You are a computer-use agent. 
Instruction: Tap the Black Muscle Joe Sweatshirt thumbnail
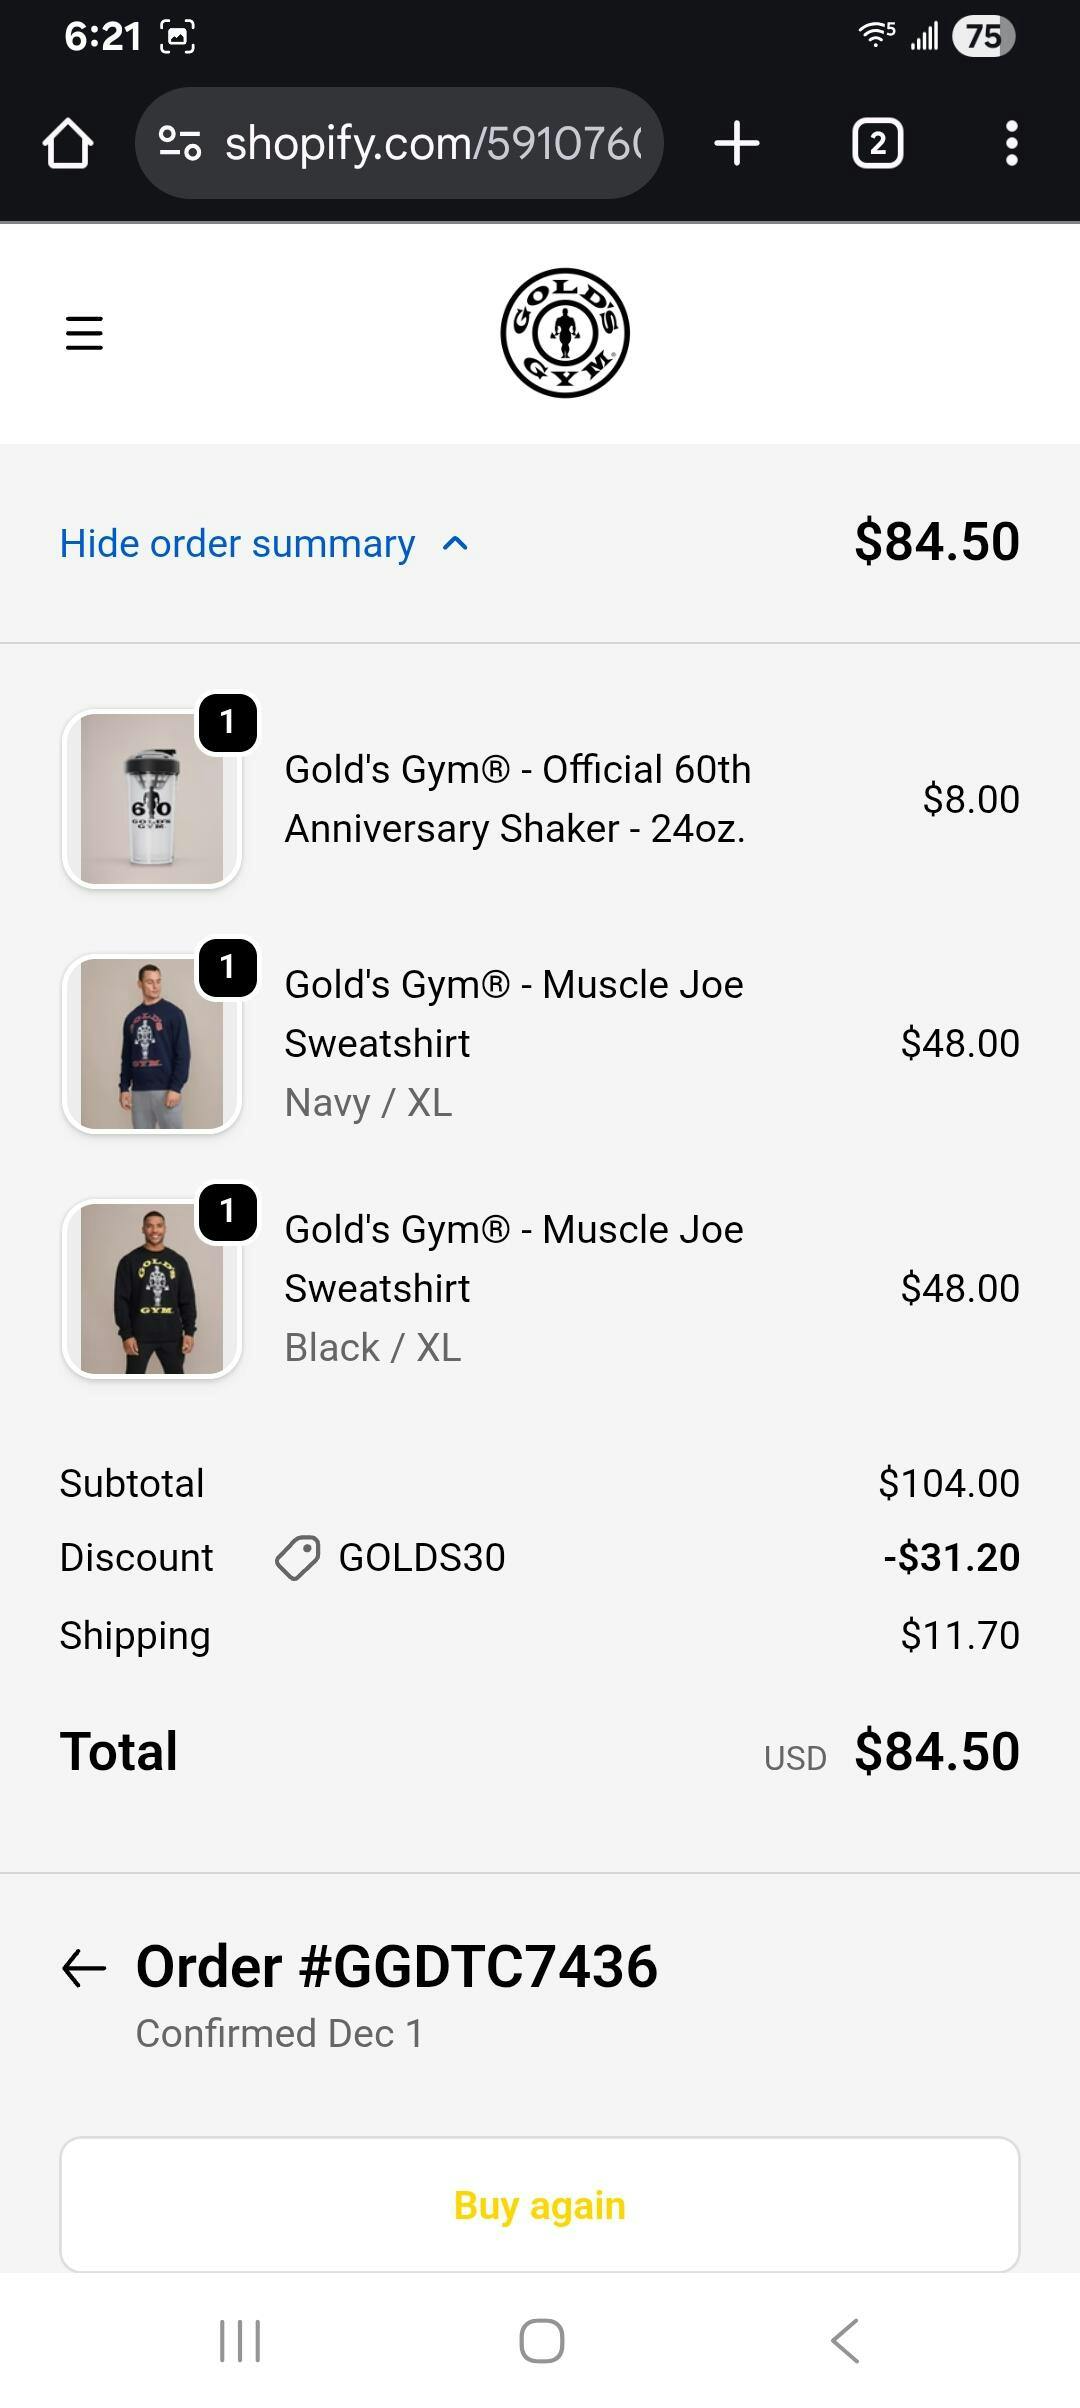tap(152, 1289)
